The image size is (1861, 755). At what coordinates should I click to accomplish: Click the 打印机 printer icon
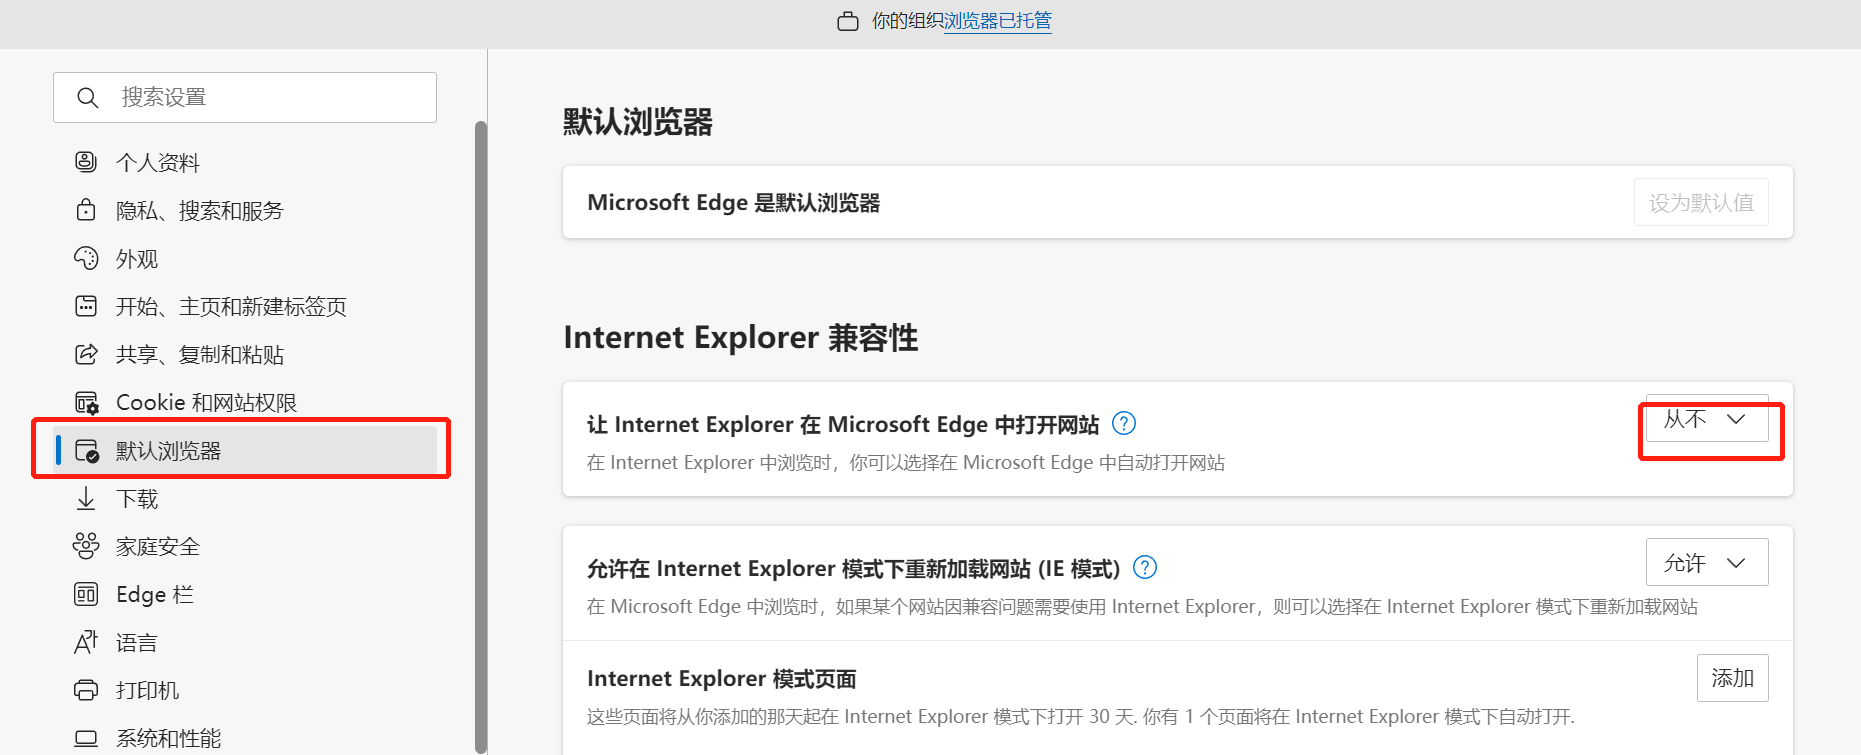point(86,690)
